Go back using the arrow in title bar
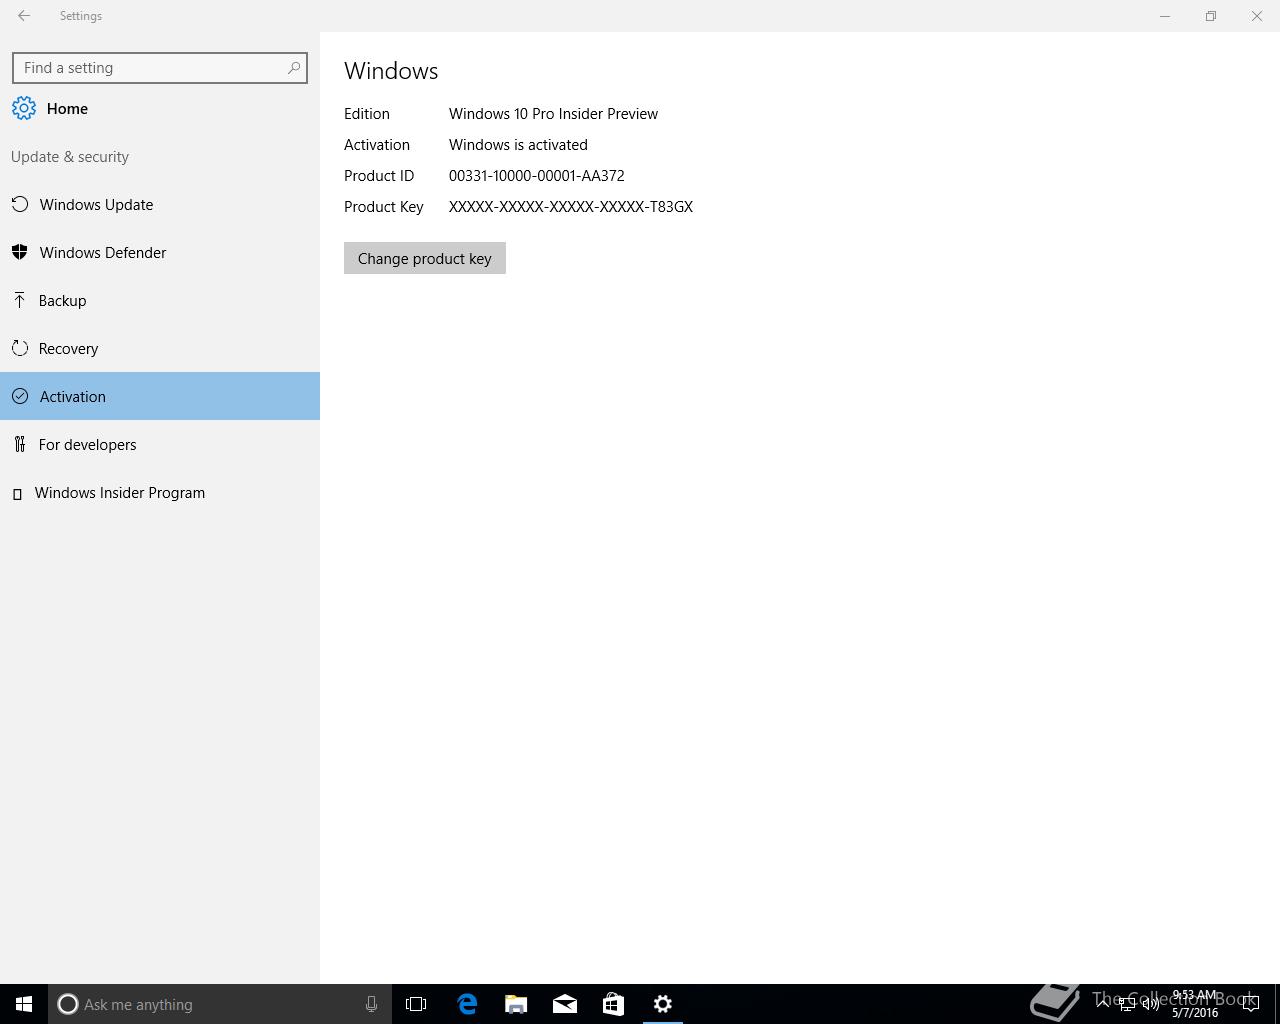Screen dimensions: 1280x1024 (24, 16)
